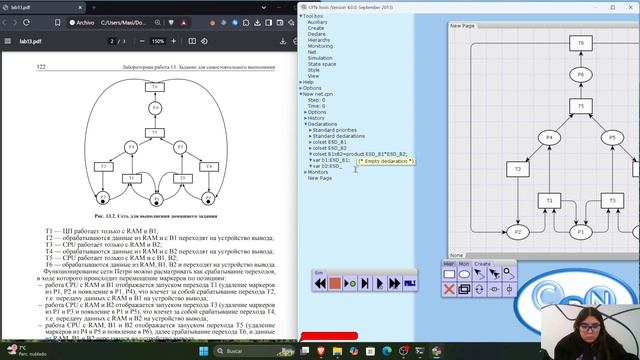
Task: Expand the Monitors node
Action: pyautogui.click(x=305, y=172)
